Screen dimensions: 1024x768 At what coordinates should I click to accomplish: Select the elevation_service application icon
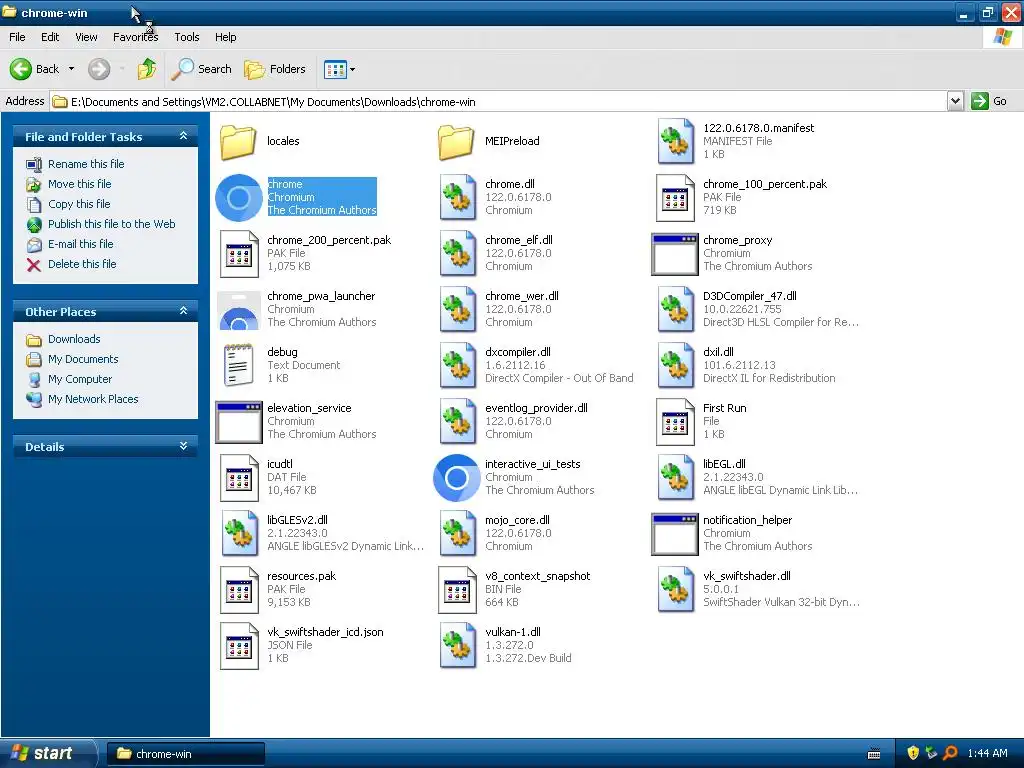click(x=239, y=421)
